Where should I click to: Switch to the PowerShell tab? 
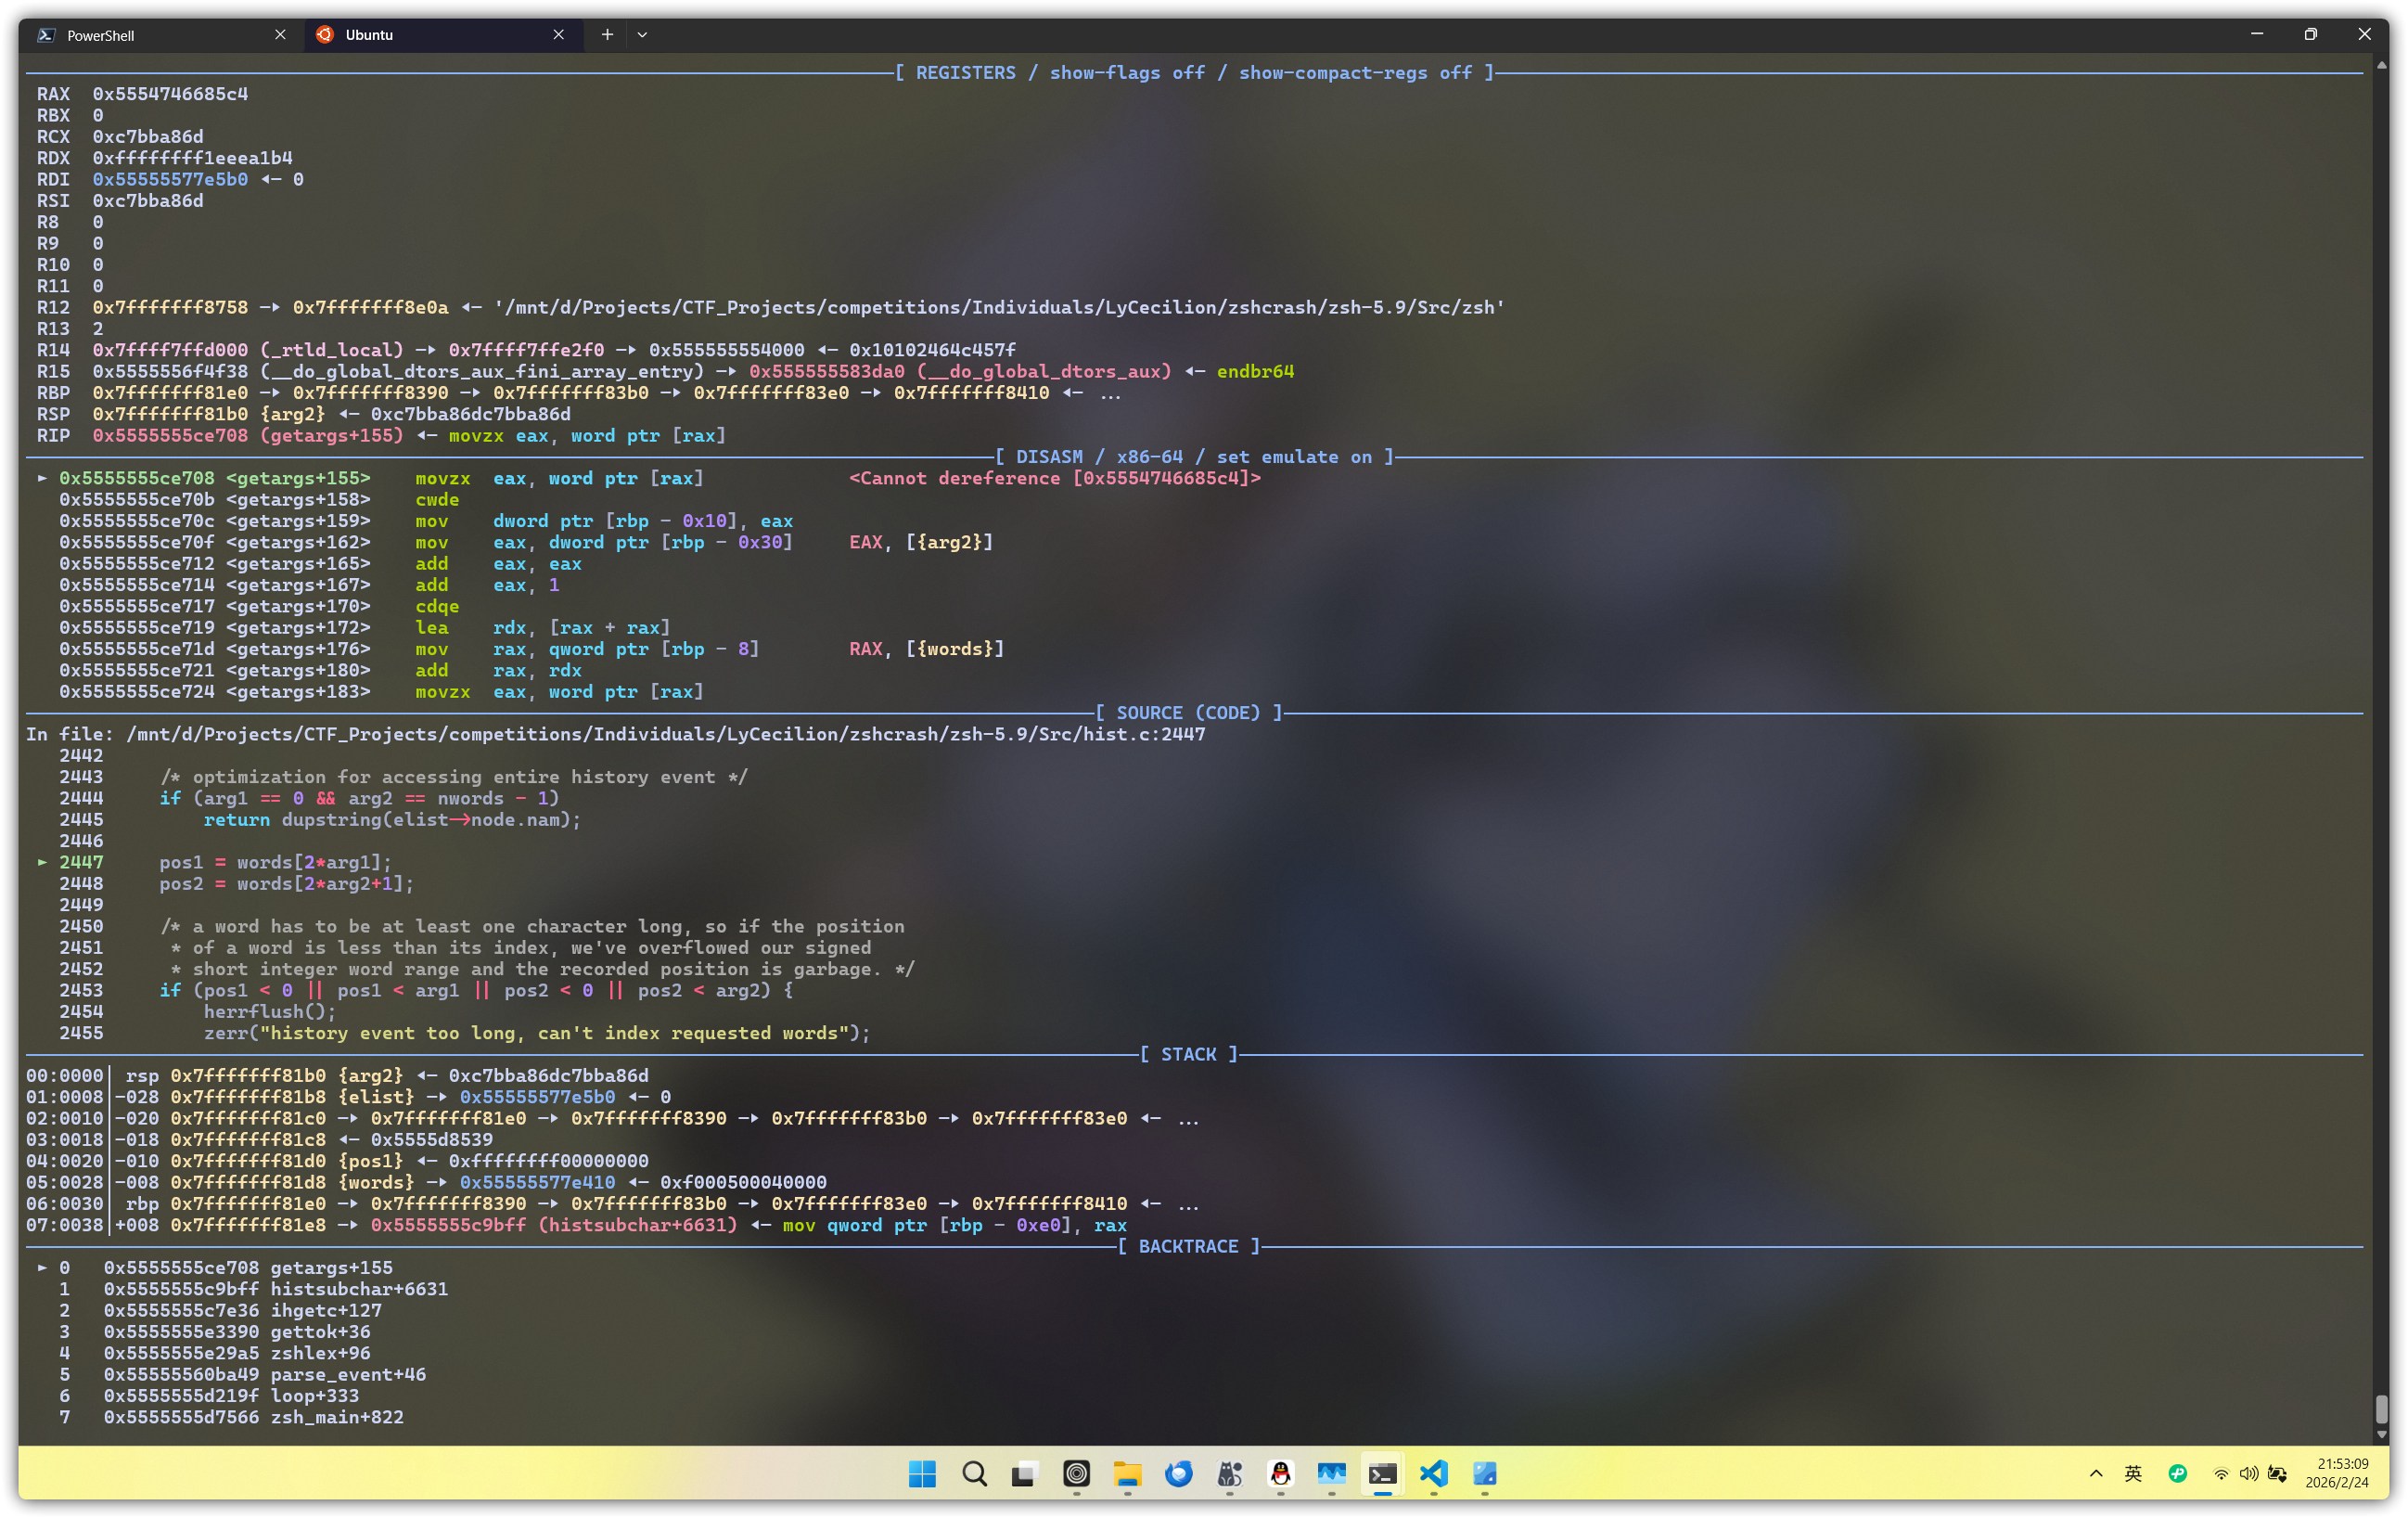(x=150, y=35)
